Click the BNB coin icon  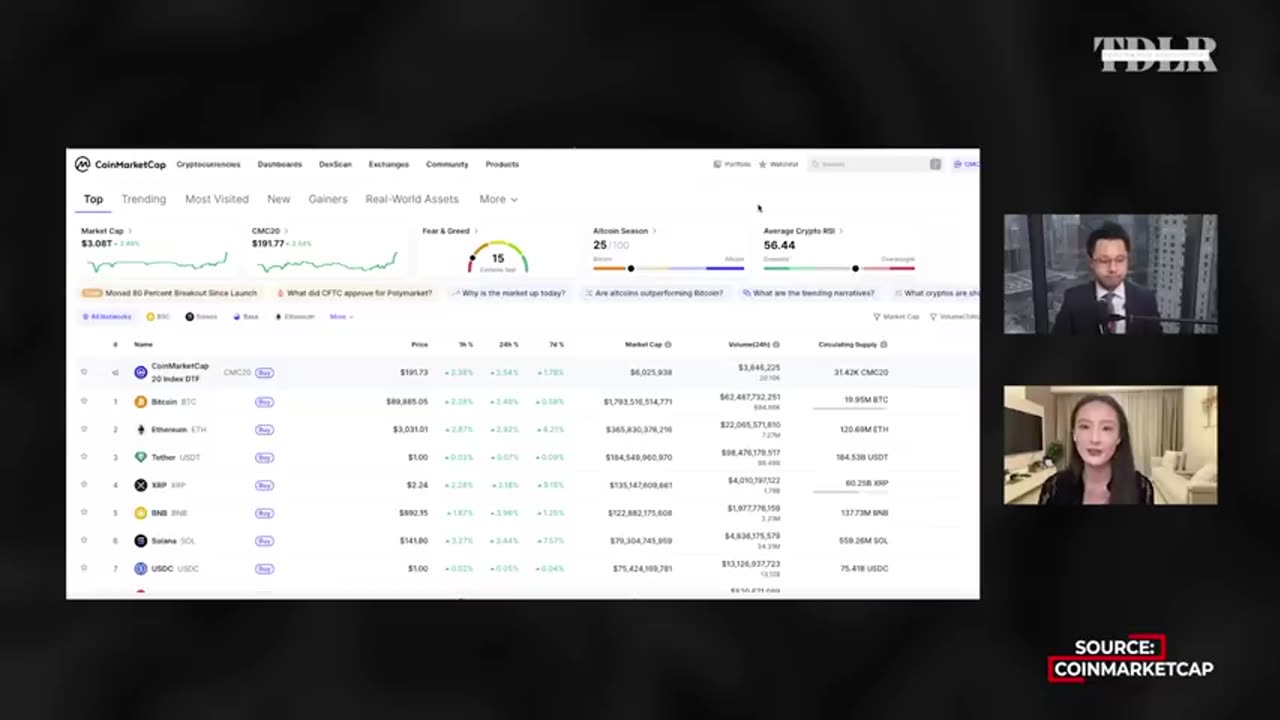pyautogui.click(x=141, y=513)
